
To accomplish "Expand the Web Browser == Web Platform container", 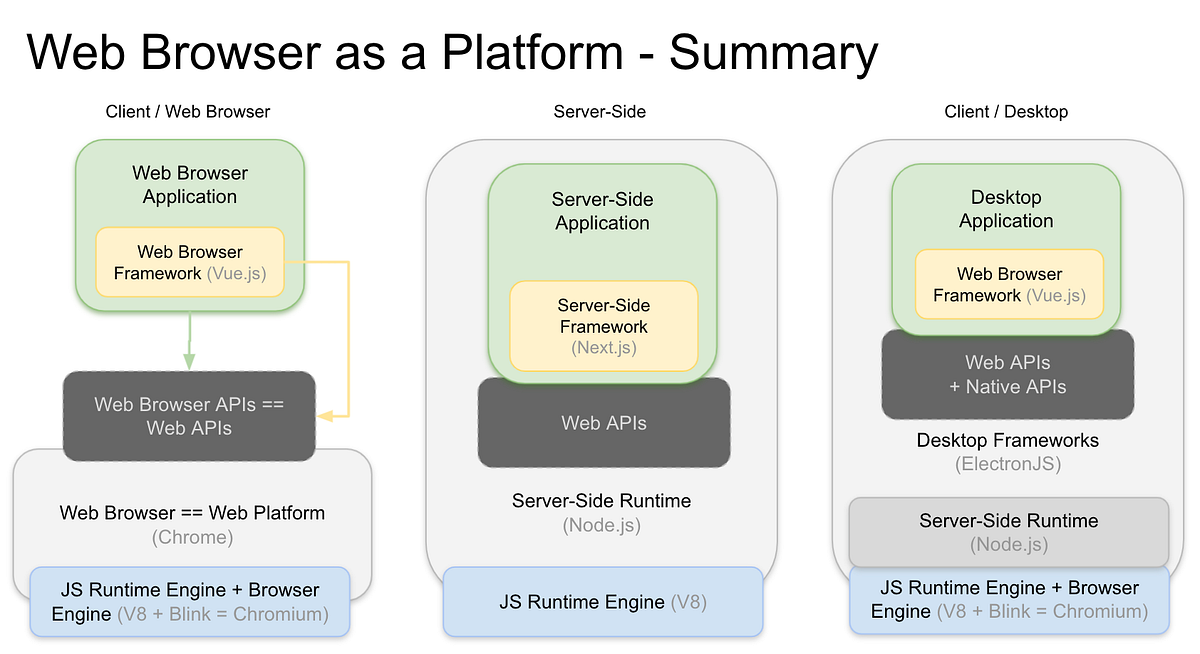I will (191, 512).
